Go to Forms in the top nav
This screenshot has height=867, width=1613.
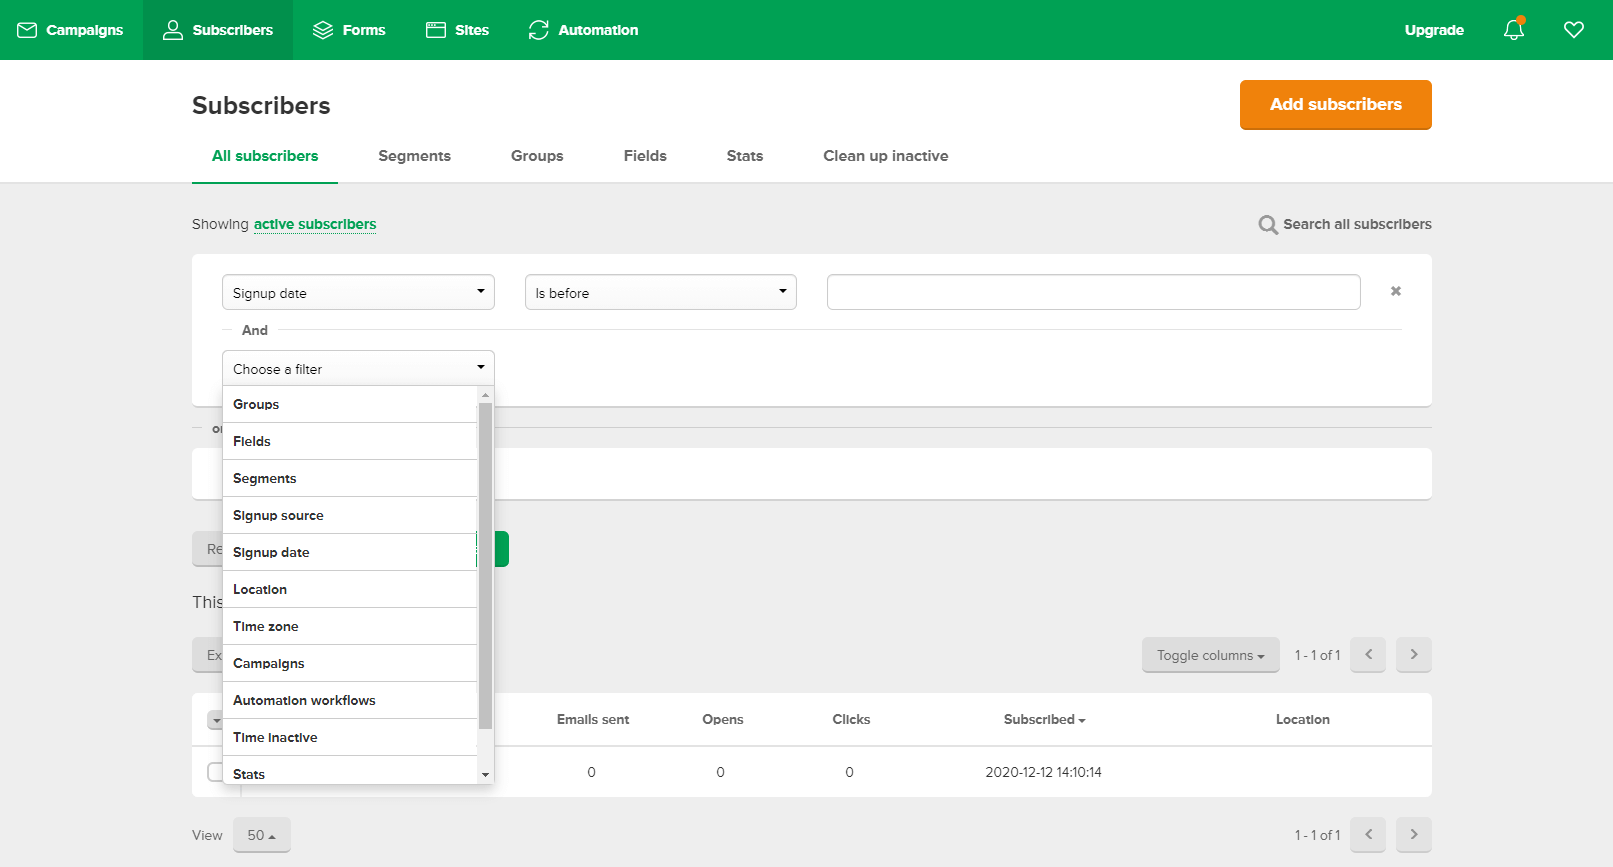pos(349,30)
